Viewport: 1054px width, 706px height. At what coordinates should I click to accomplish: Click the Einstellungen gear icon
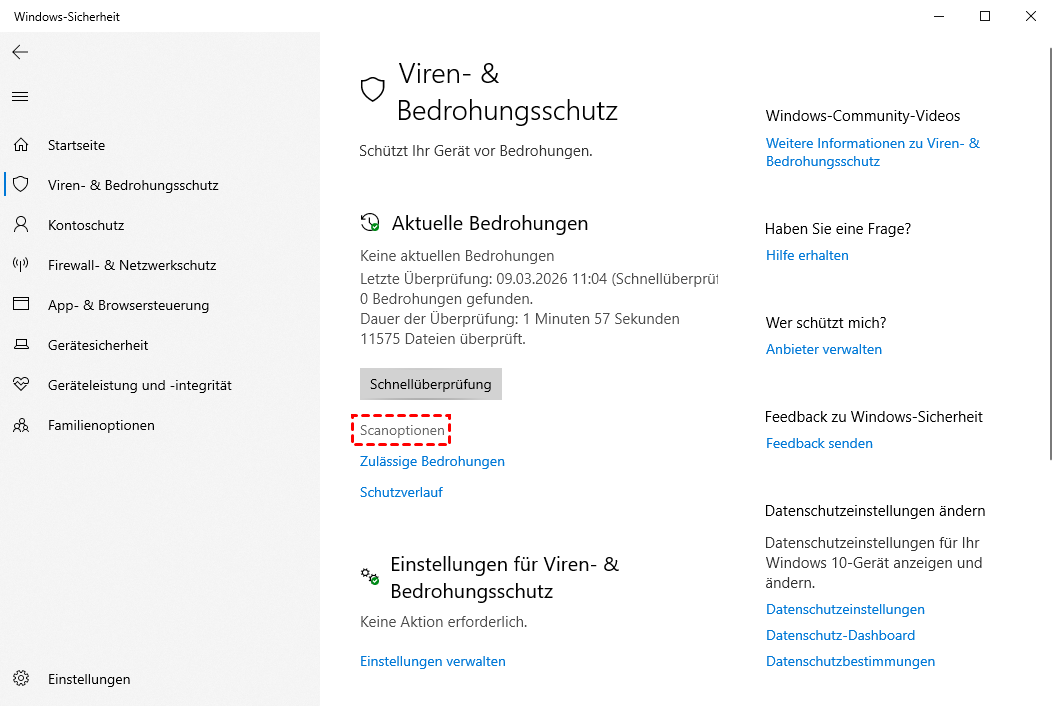click(20, 679)
